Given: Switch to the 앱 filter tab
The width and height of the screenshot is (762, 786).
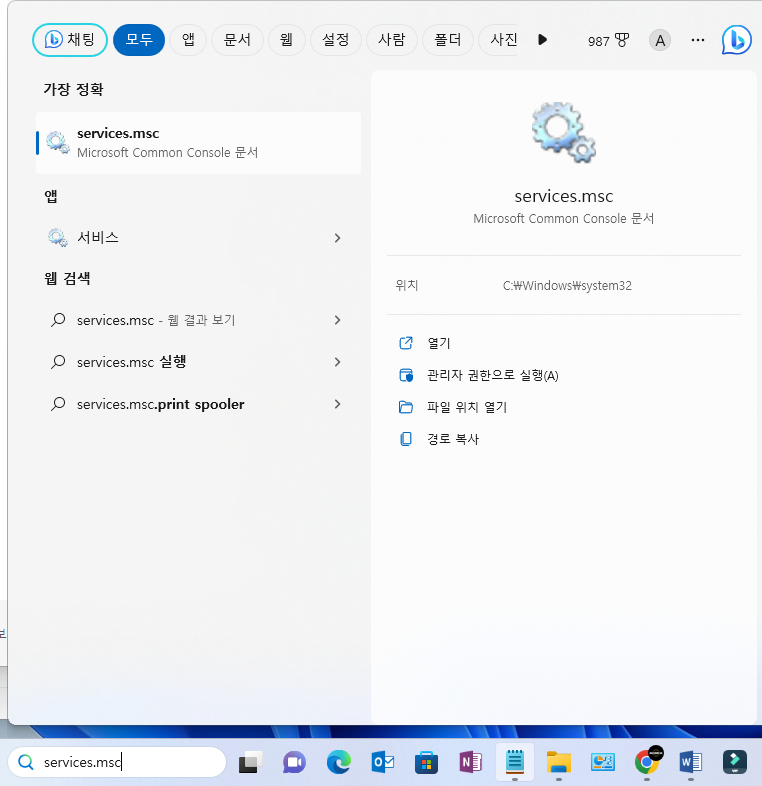Looking at the screenshot, I should click(x=188, y=40).
